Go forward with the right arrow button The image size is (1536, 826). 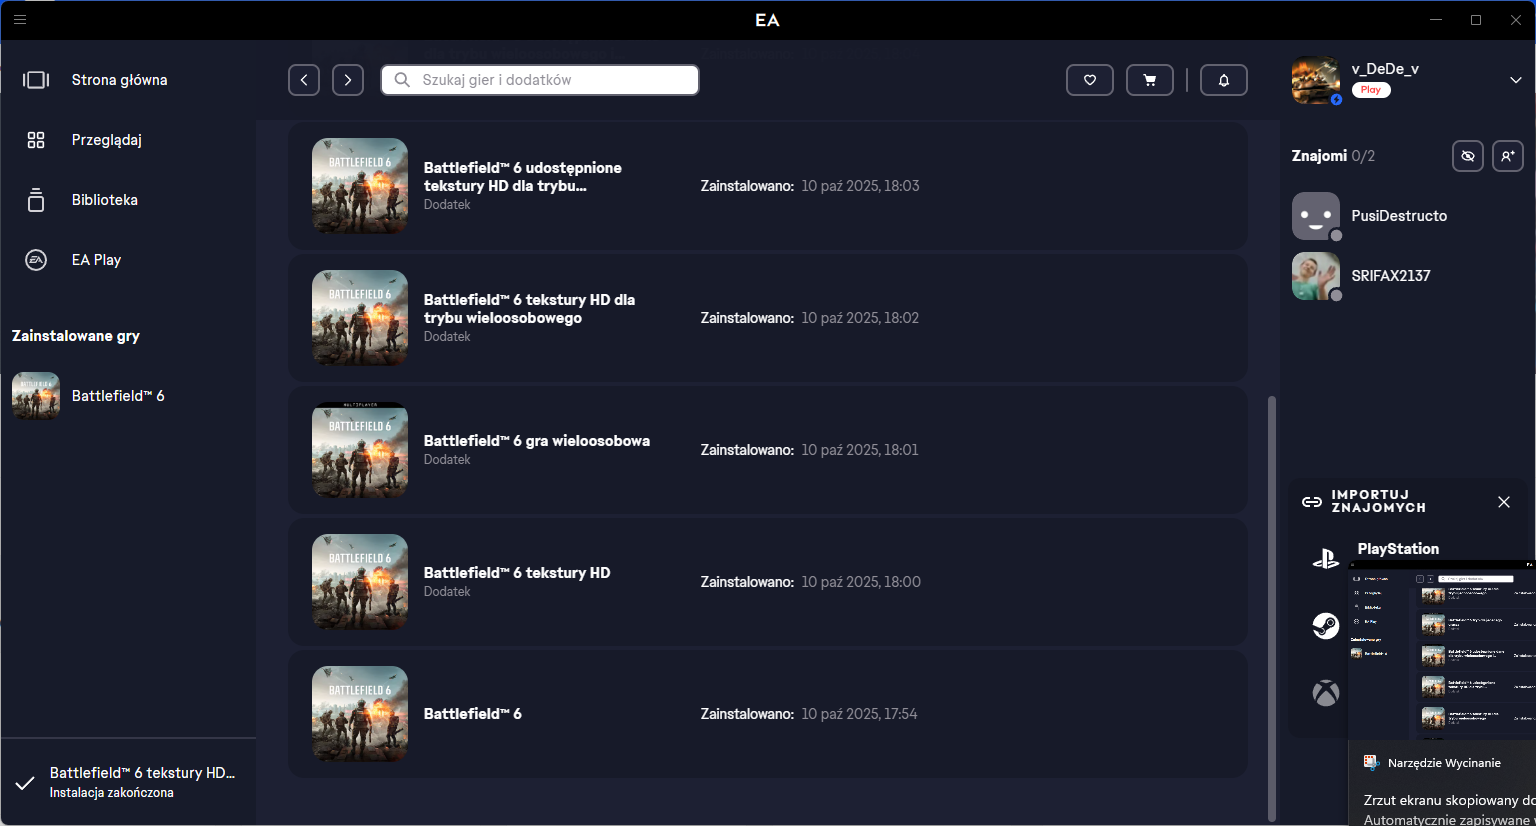click(348, 80)
